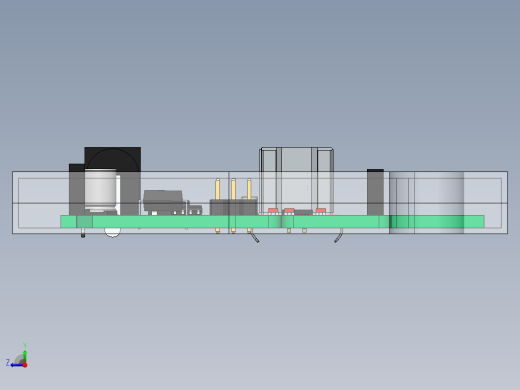Click the red origin point of the triad
The height and width of the screenshot is (390, 520).
tap(25, 365)
